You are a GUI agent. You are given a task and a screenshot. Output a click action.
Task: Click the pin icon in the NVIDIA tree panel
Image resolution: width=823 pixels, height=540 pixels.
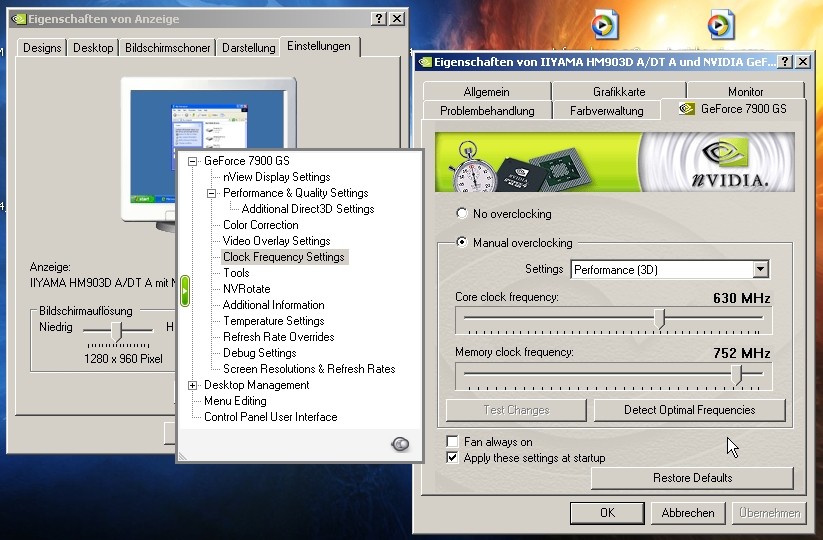coord(400,444)
